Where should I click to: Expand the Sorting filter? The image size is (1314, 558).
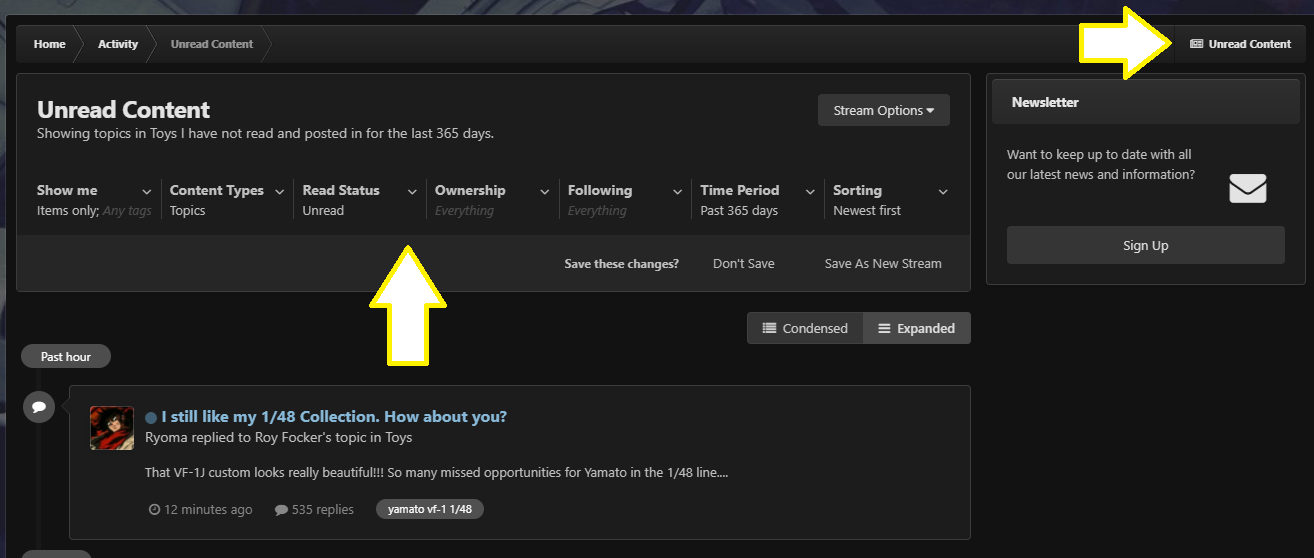point(891,200)
